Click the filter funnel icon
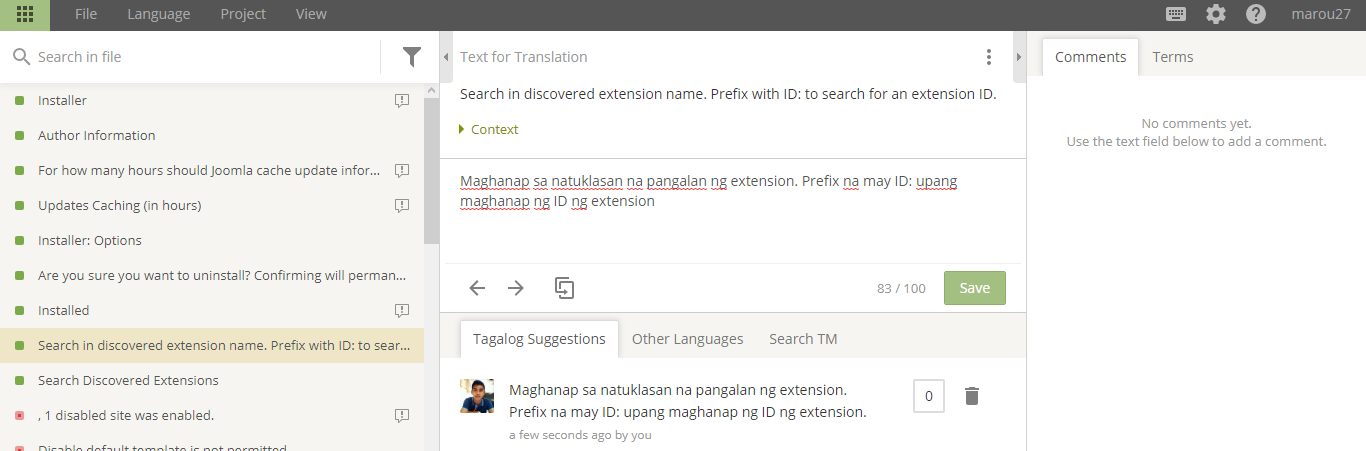Image resolution: width=1366 pixels, height=451 pixels. [x=412, y=57]
